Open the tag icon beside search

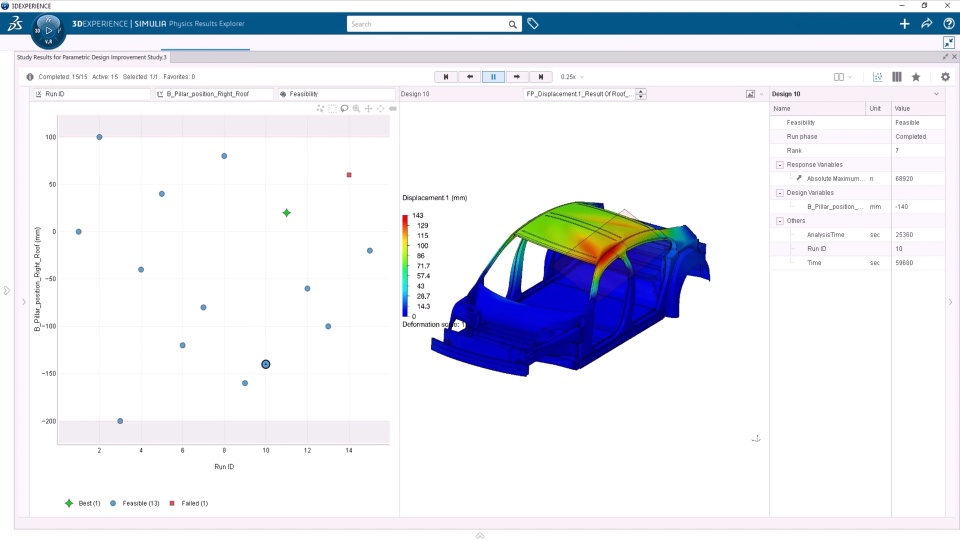point(533,24)
